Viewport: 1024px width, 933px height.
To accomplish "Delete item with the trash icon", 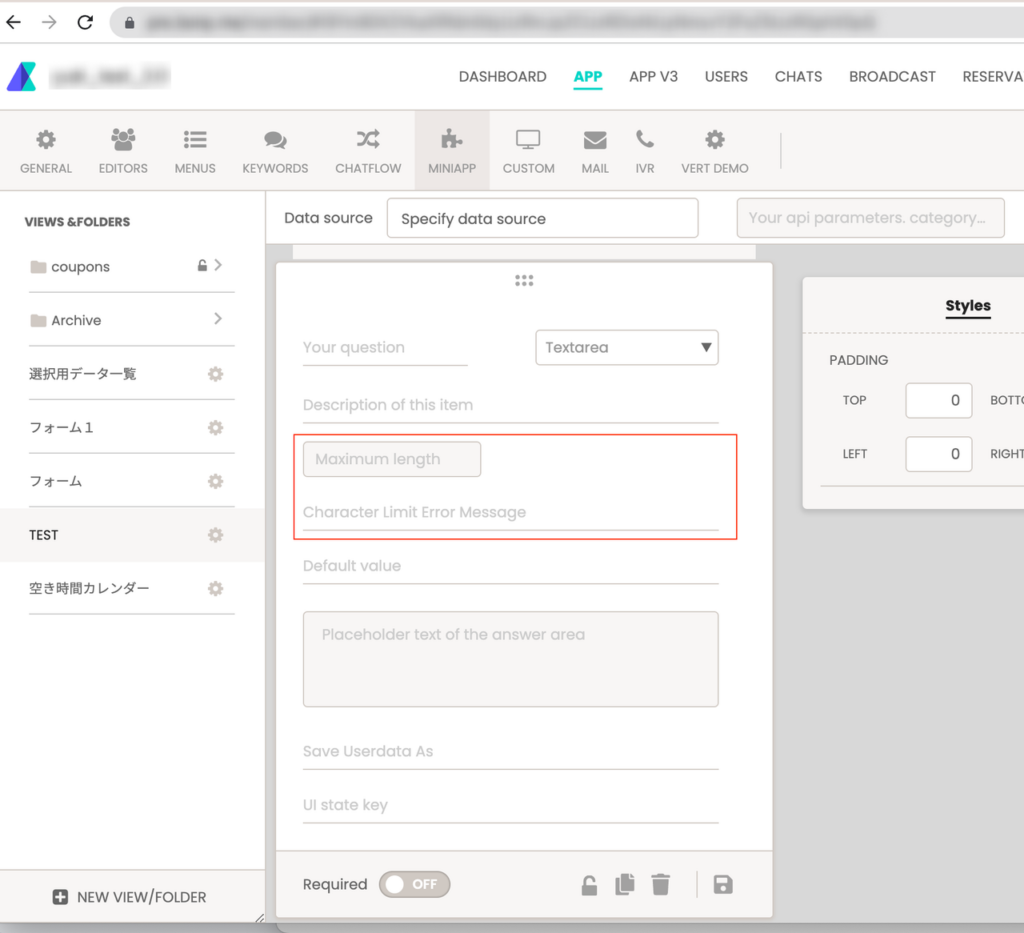I will click(660, 884).
